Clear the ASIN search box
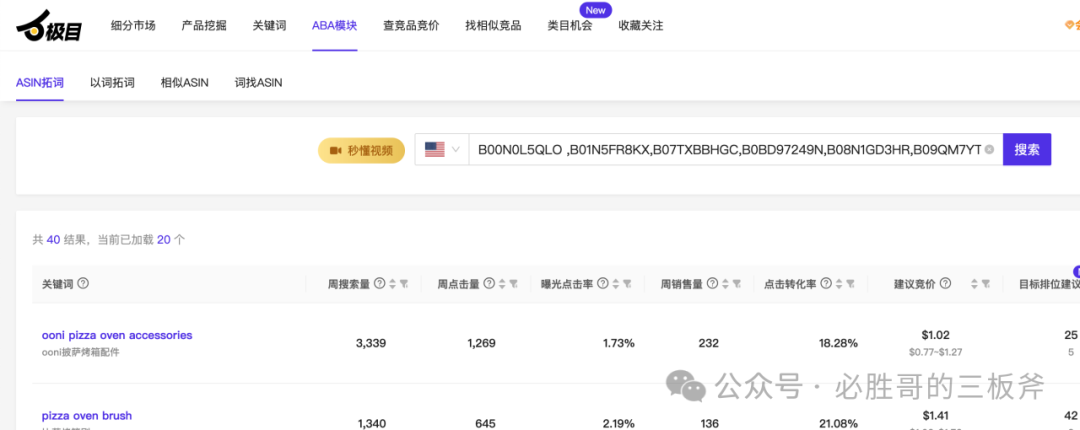 [989, 150]
